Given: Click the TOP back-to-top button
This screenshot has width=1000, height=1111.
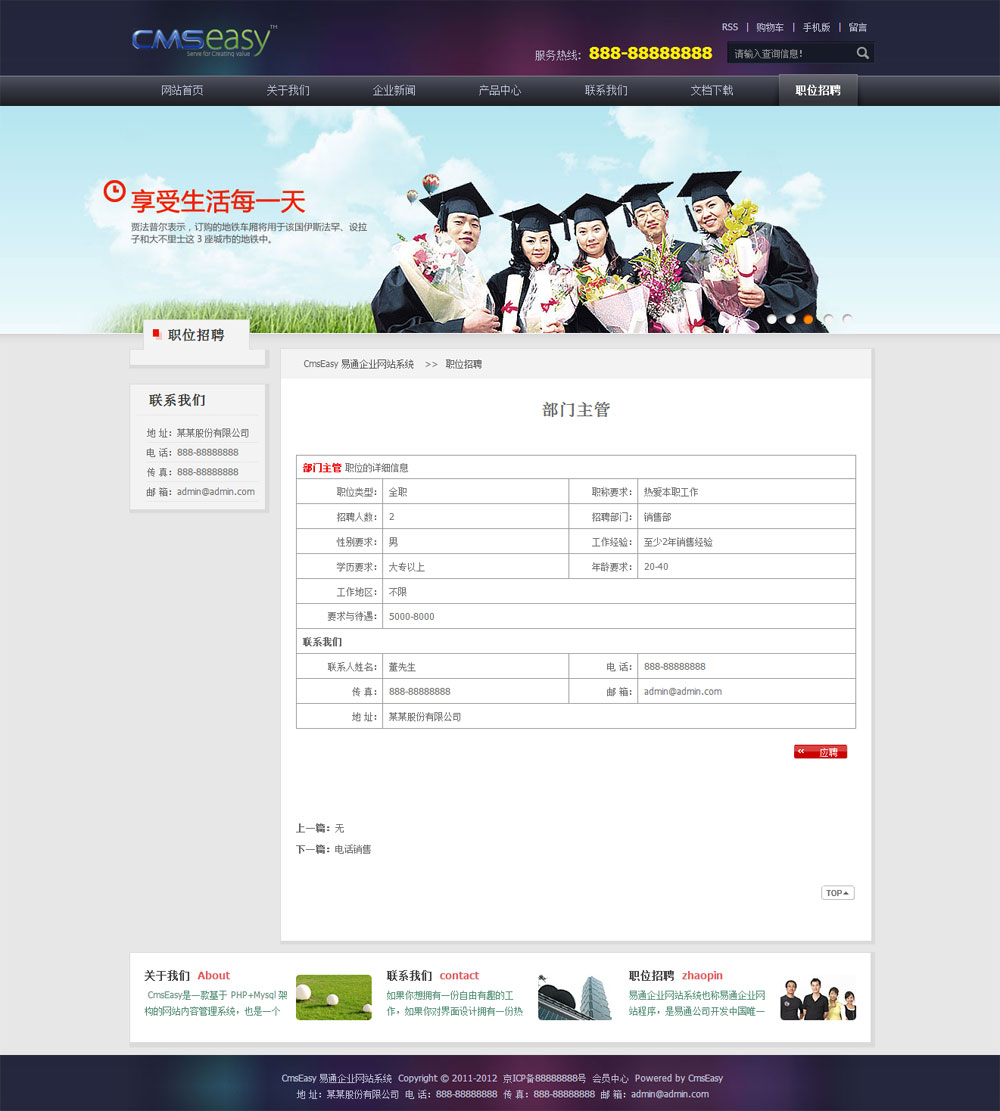Looking at the screenshot, I should (x=837, y=893).
